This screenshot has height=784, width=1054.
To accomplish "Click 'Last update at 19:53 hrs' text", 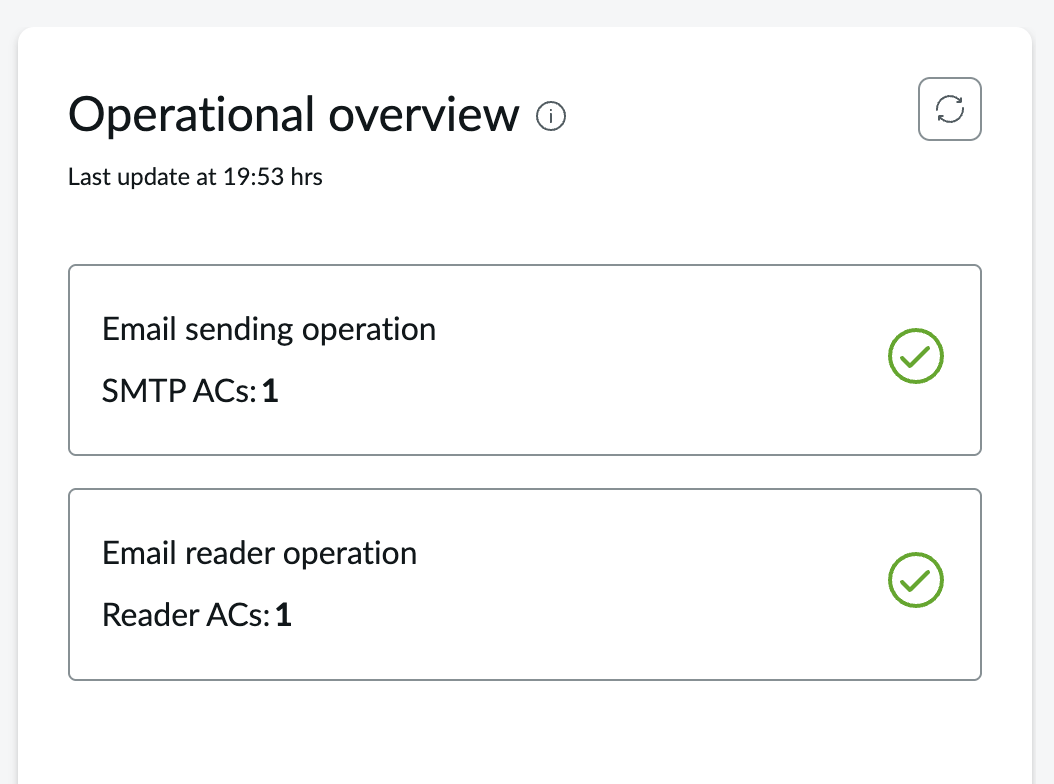I will (196, 177).
